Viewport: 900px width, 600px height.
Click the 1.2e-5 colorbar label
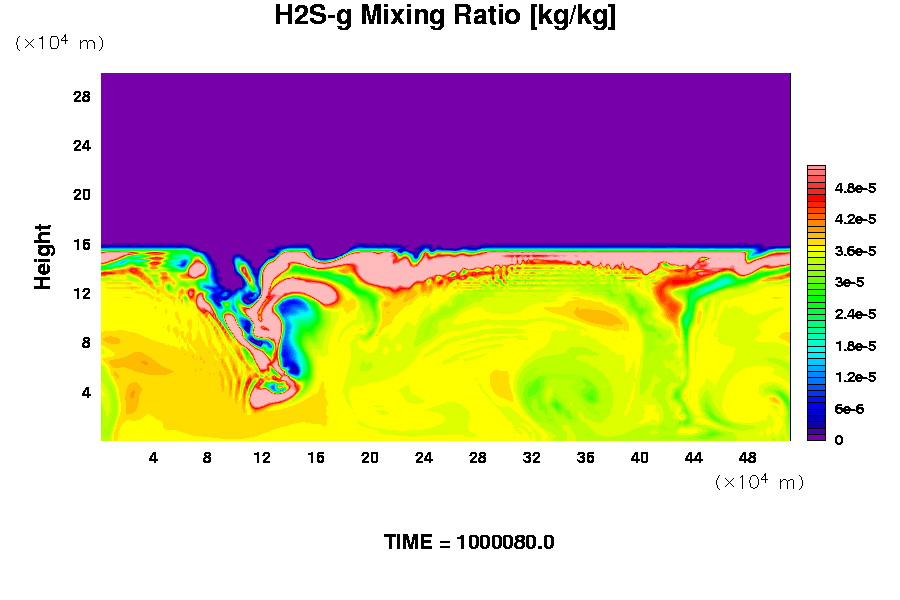(856, 377)
